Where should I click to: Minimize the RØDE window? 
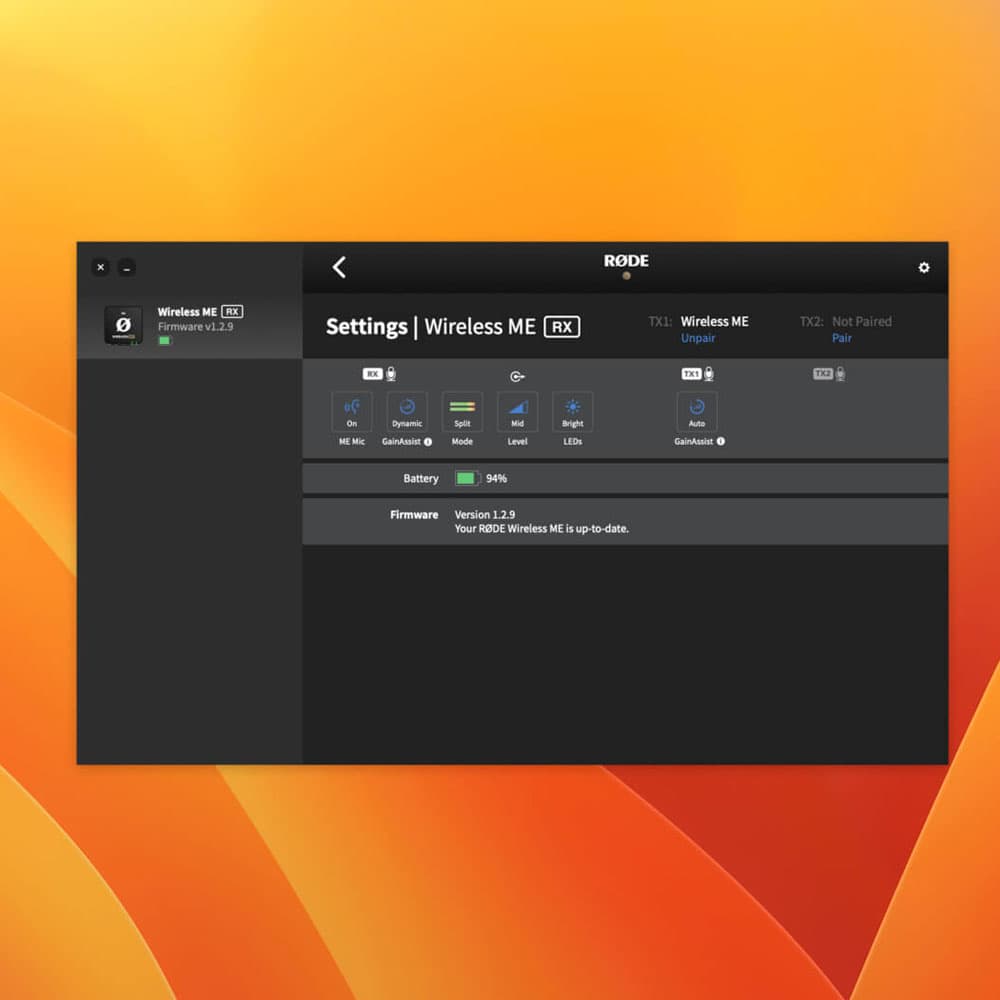click(127, 267)
